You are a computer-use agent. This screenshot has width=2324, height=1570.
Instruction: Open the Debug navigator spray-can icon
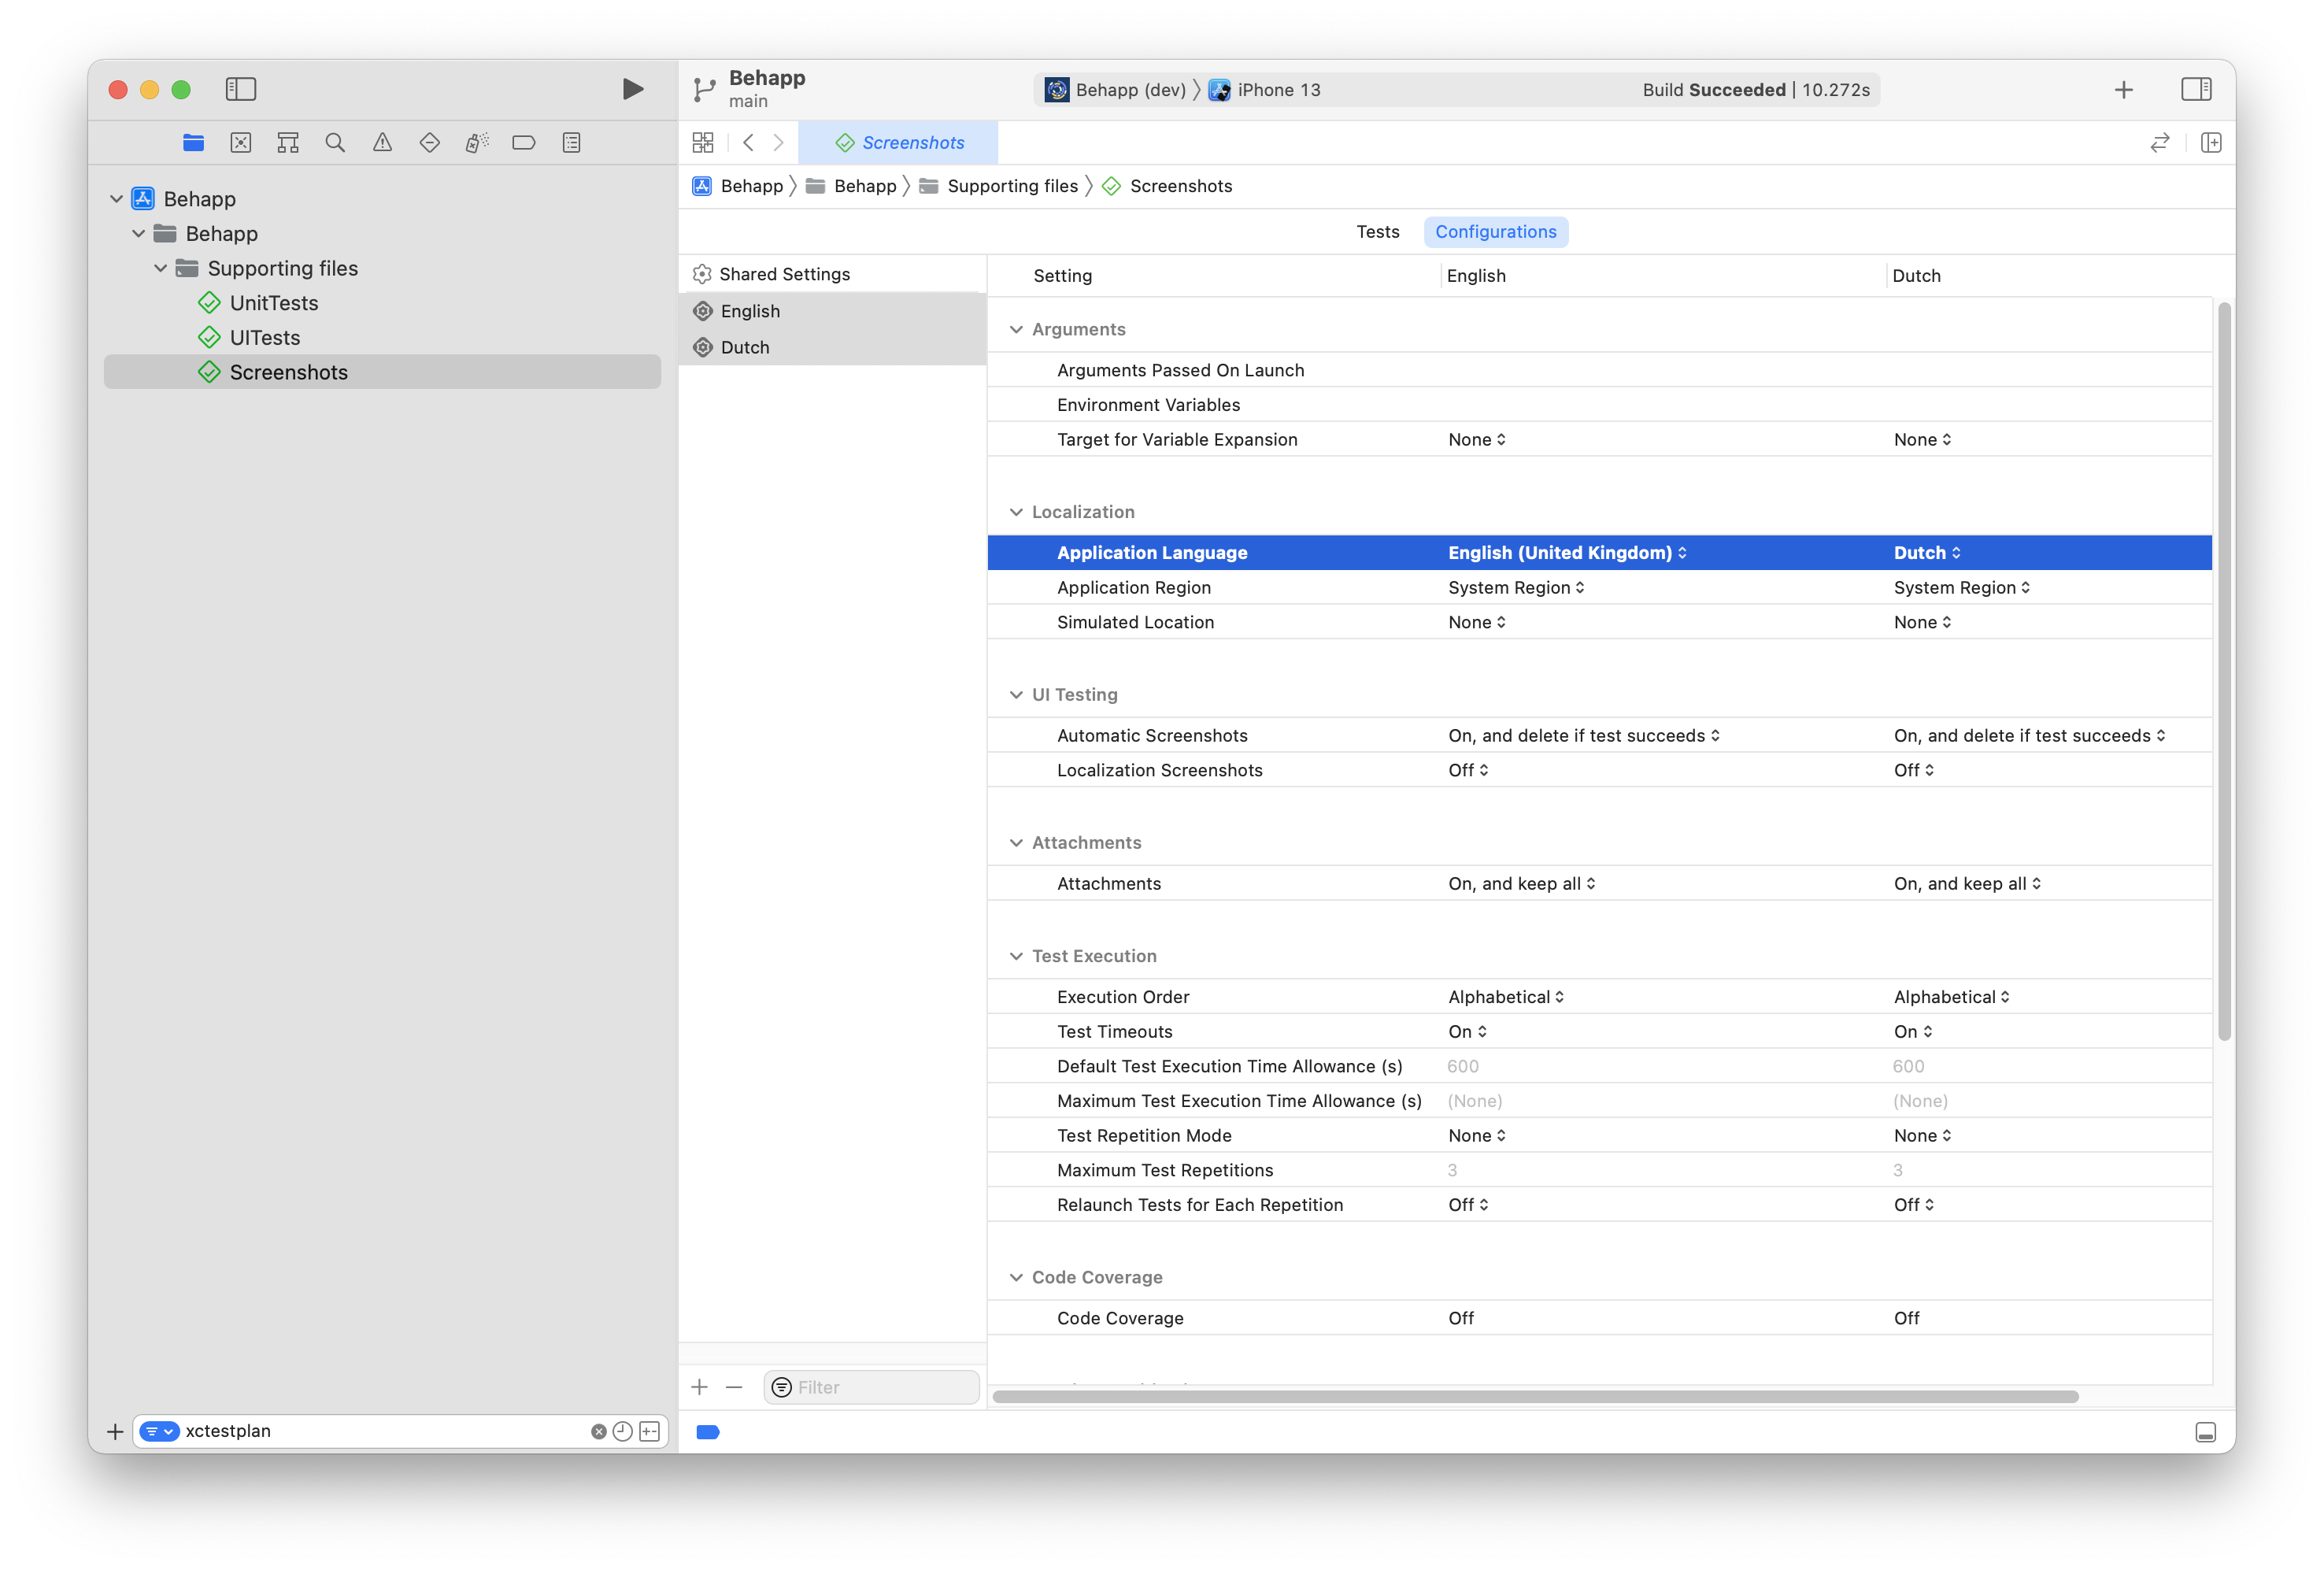476,142
